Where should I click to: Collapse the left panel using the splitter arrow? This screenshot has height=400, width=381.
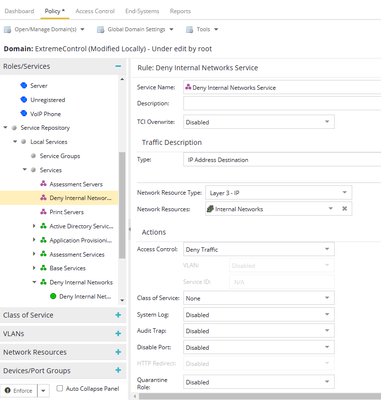click(130, 229)
